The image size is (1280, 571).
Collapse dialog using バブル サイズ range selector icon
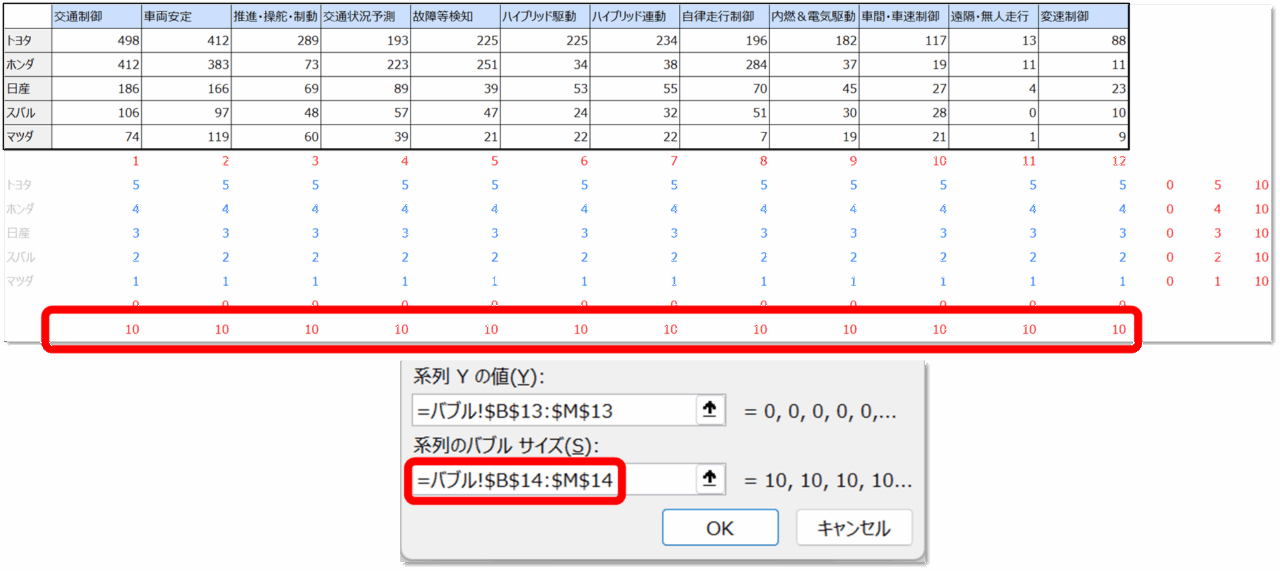[710, 480]
